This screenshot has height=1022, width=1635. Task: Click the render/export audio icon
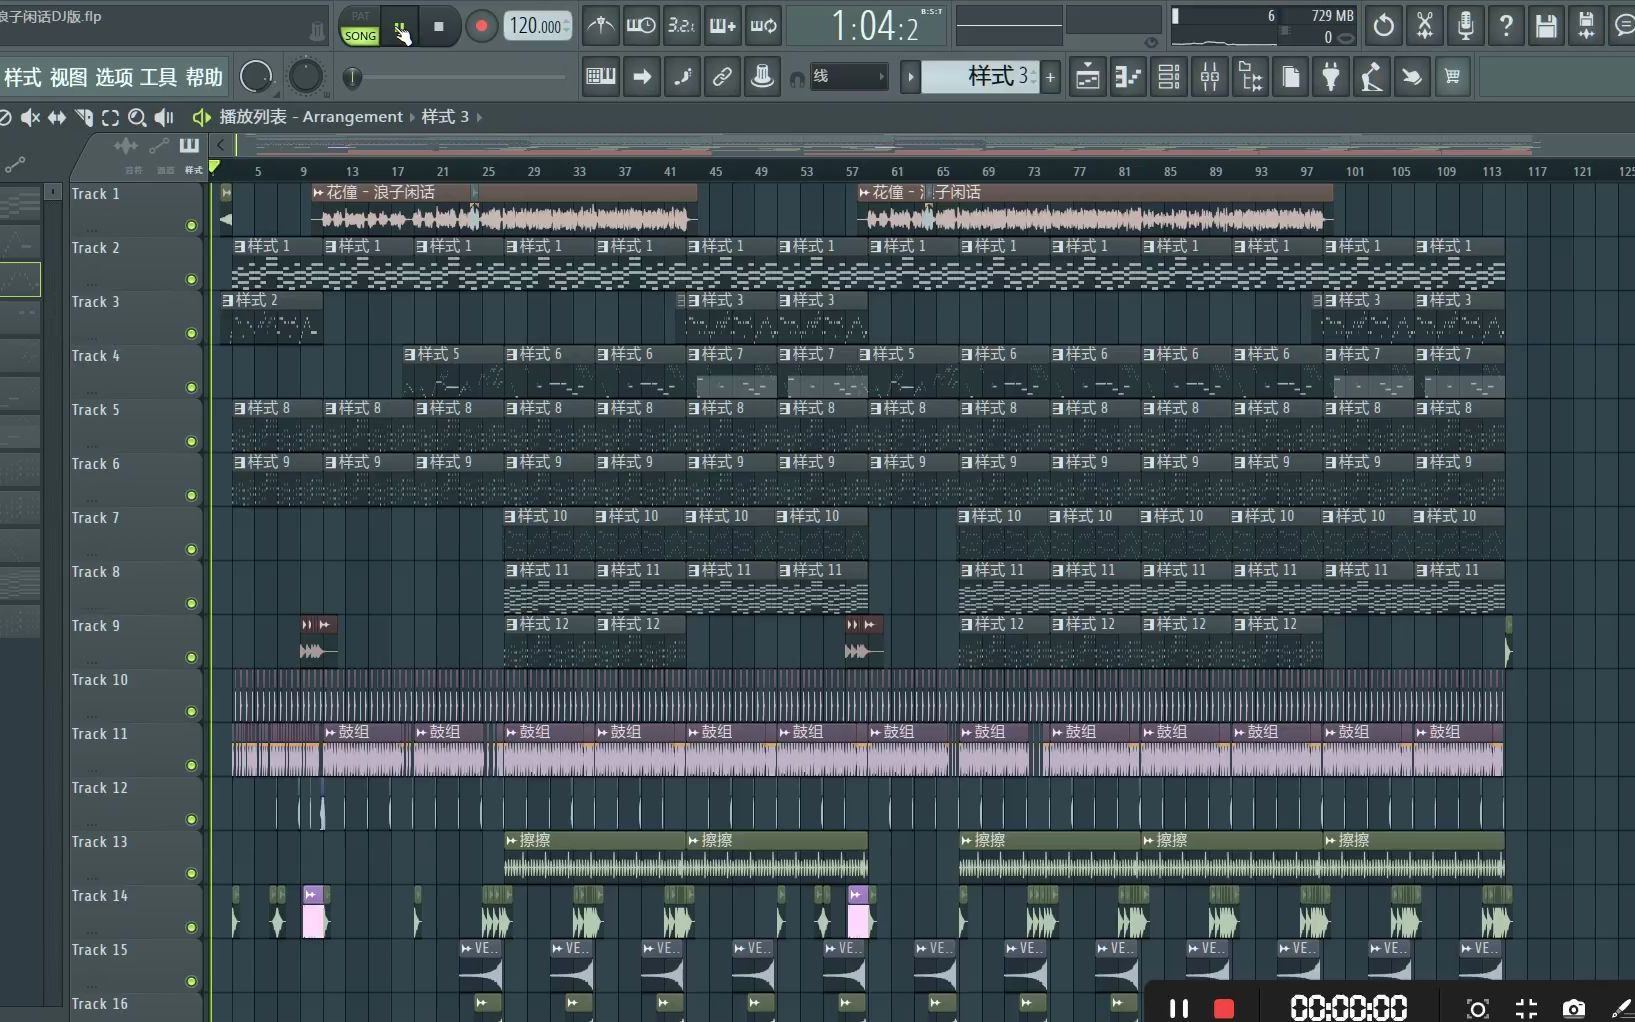tap(1586, 26)
